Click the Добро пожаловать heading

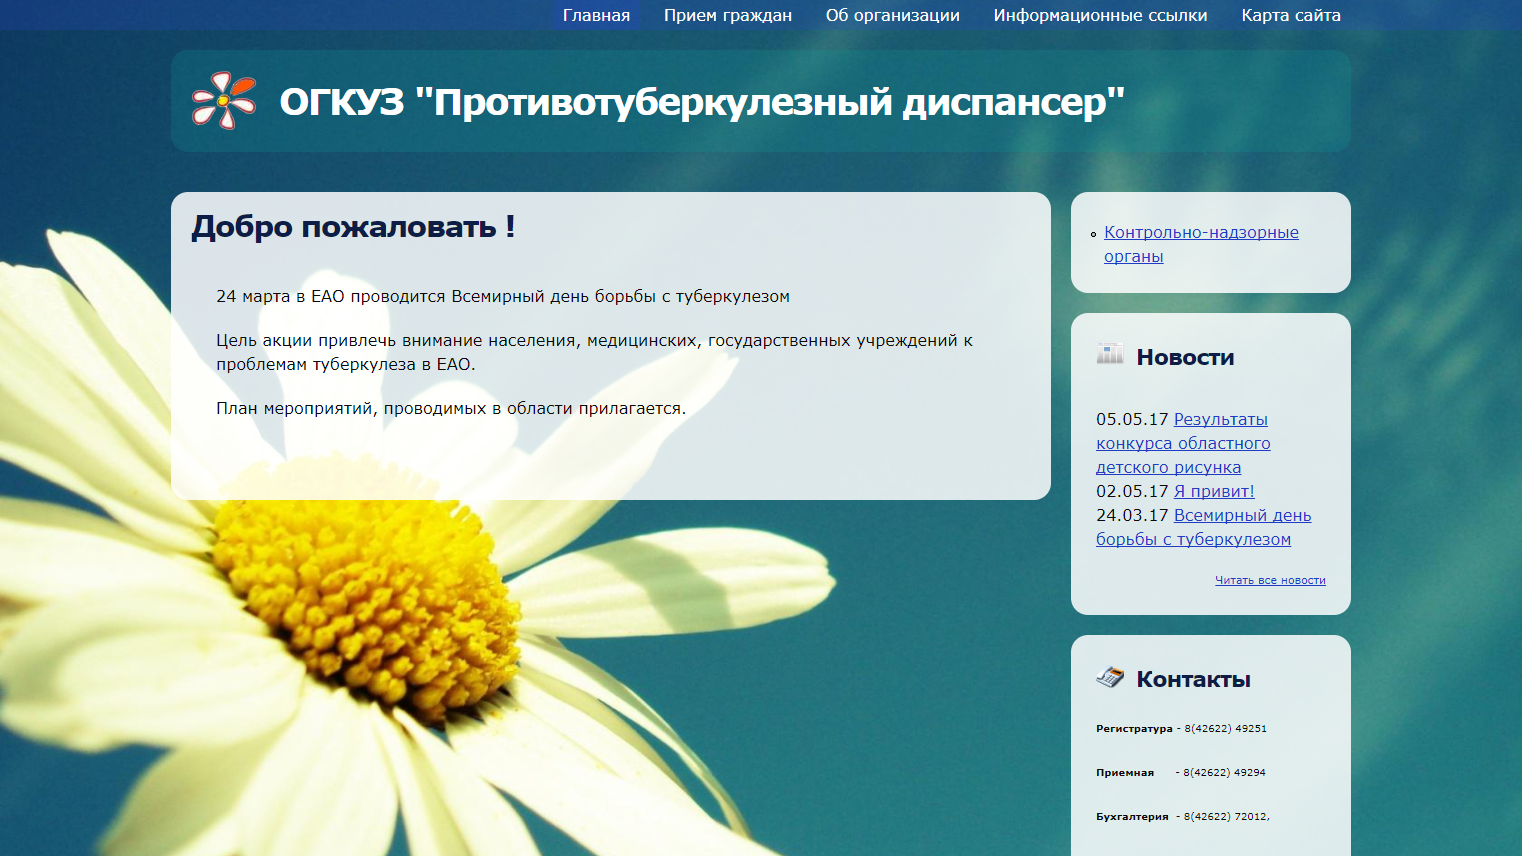tap(353, 227)
